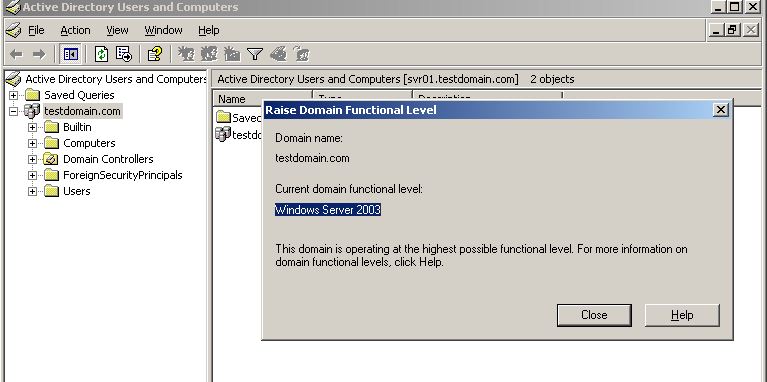Click the Add to Group toolbar icon
767x382 pixels.
tap(301, 54)
